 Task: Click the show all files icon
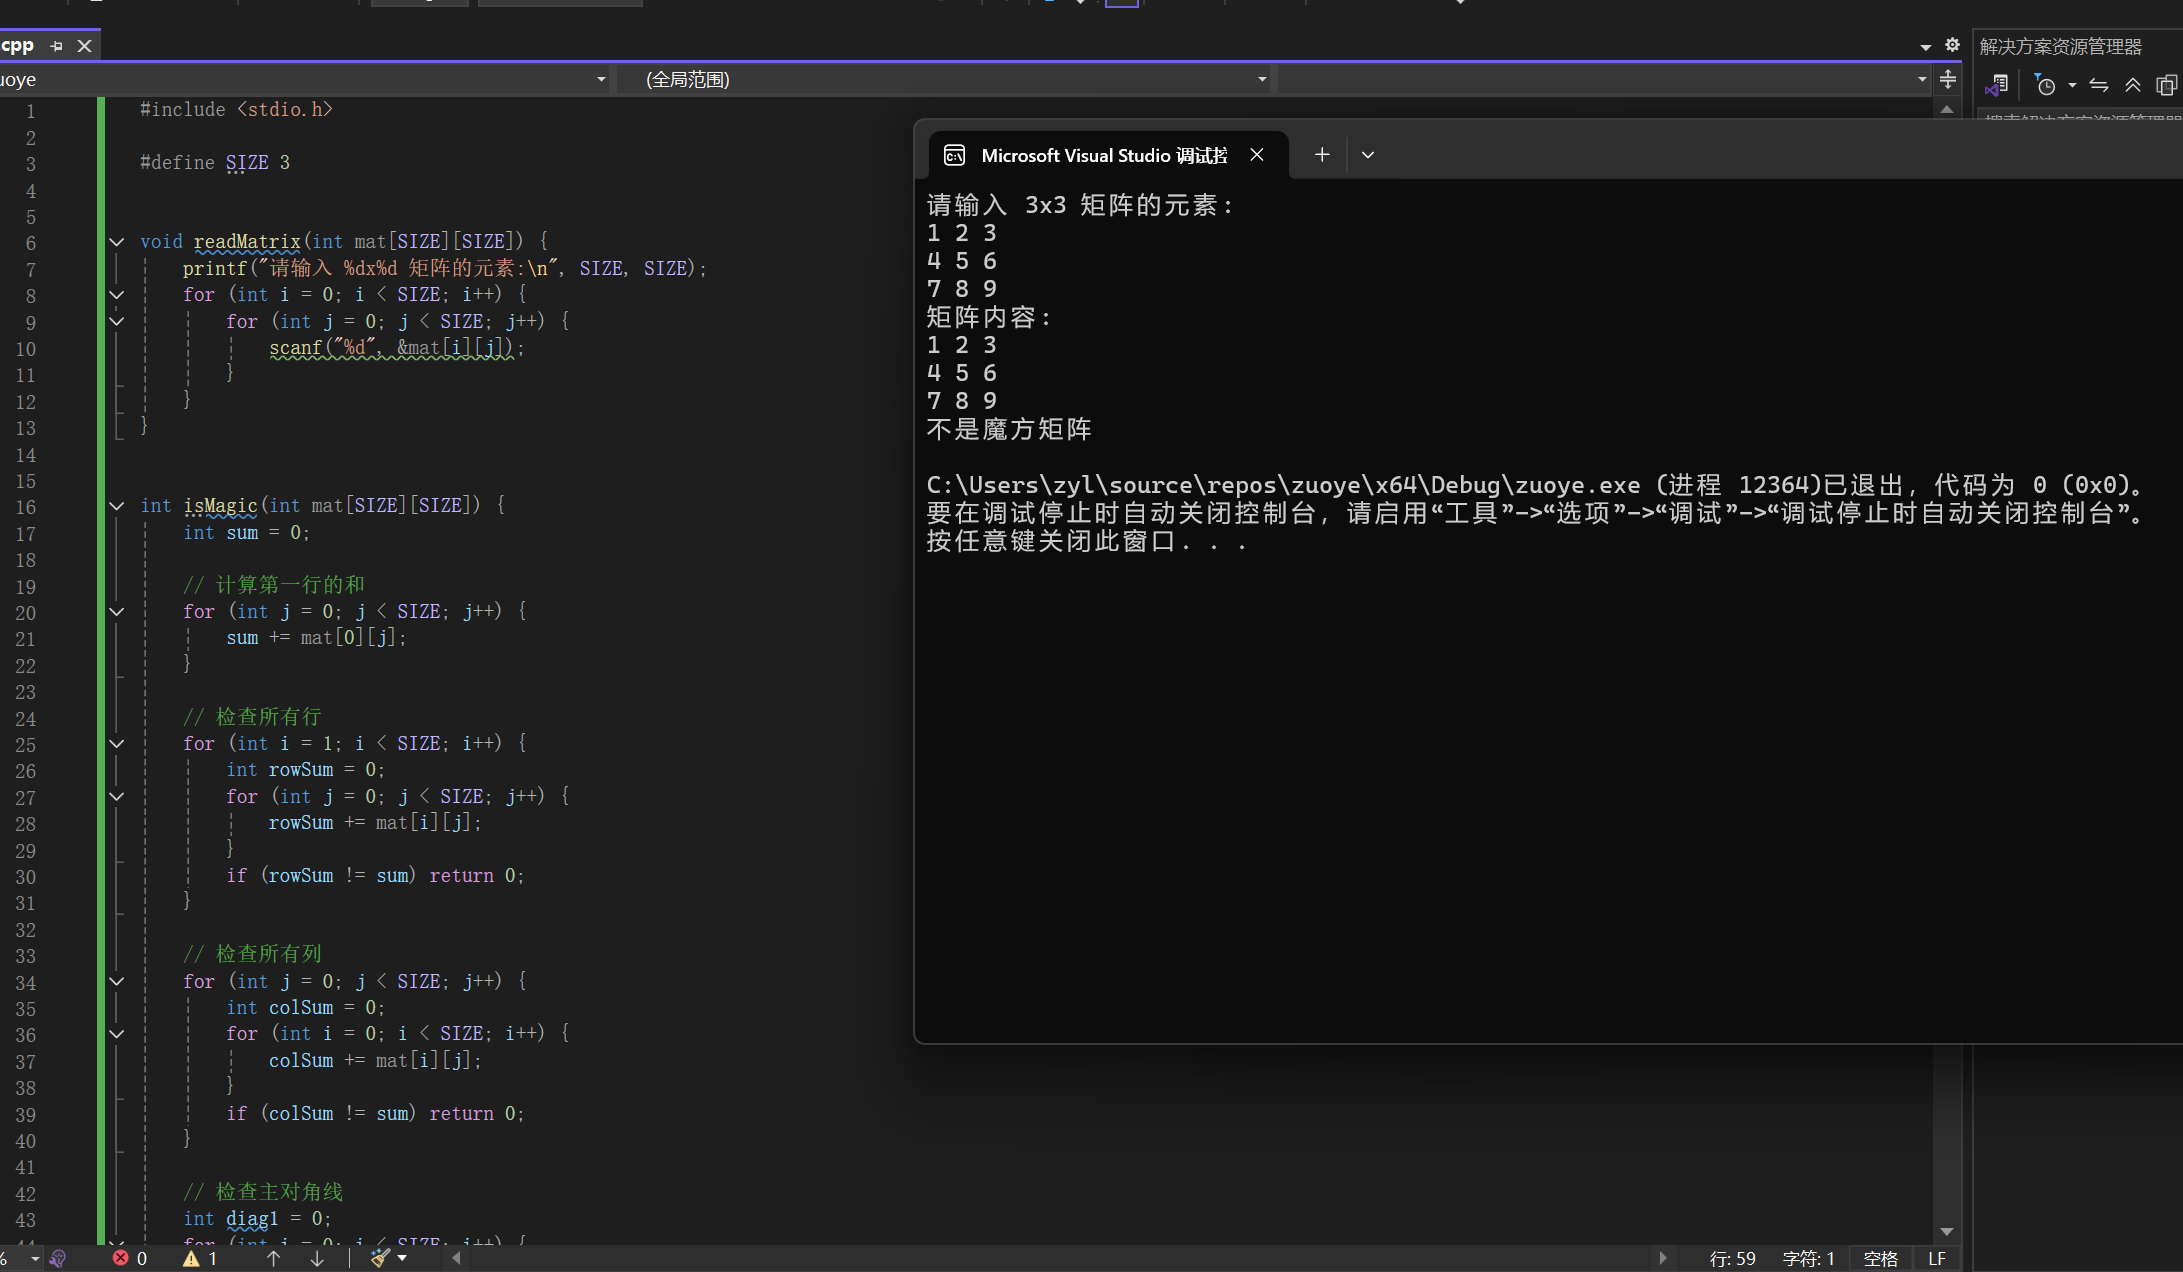[x=2166, y=86]
